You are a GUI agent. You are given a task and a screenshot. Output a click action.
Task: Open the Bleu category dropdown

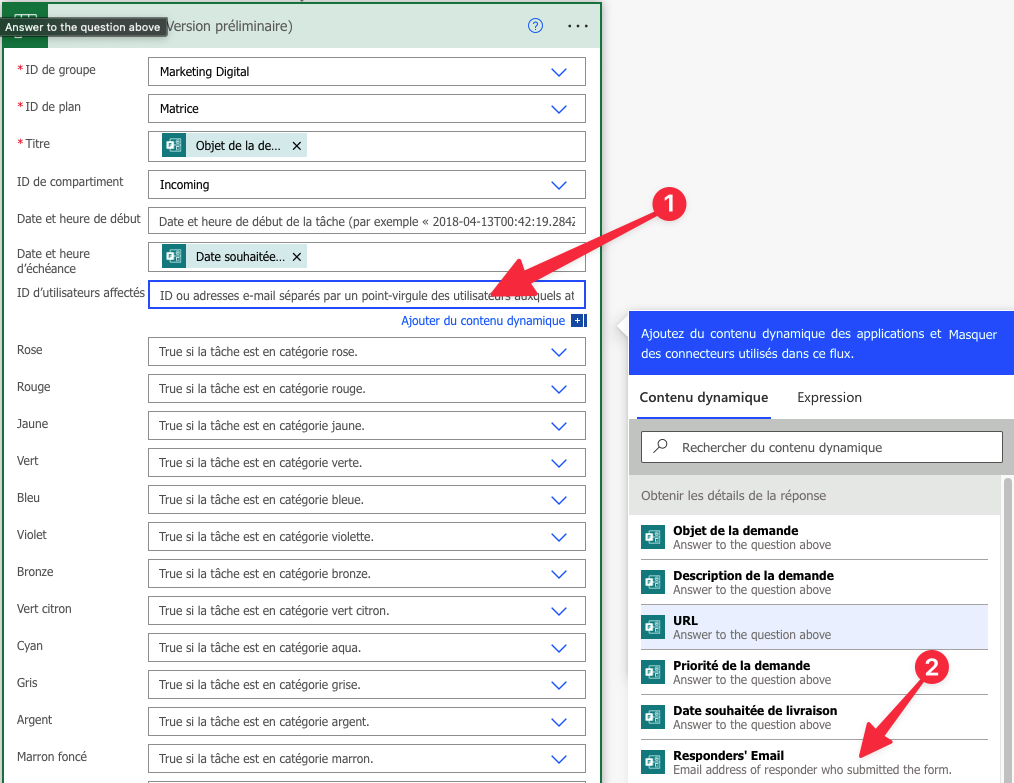click(x=559, y=500)
